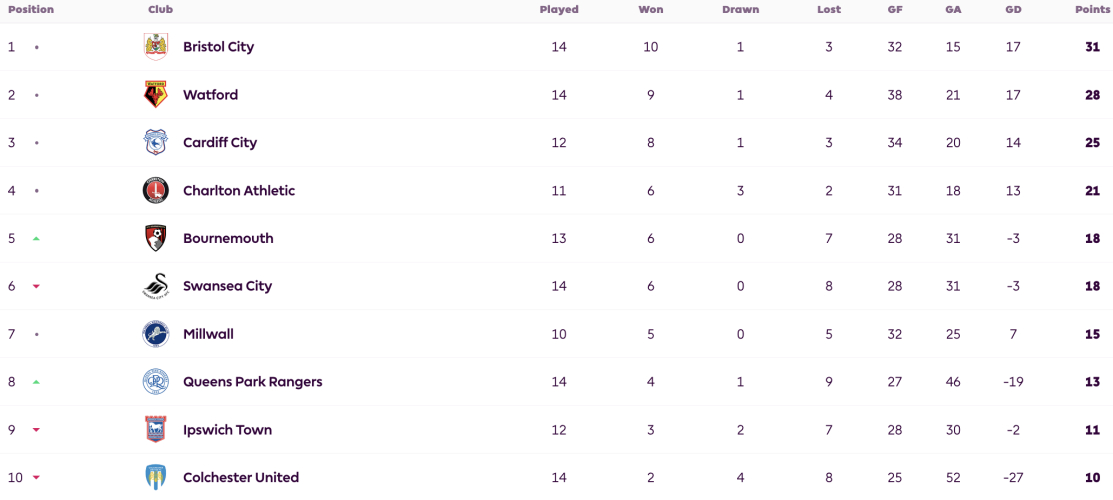This screenshot has width=1113, height=500.
Task: Click the Position column header
Action: [31, 10]
